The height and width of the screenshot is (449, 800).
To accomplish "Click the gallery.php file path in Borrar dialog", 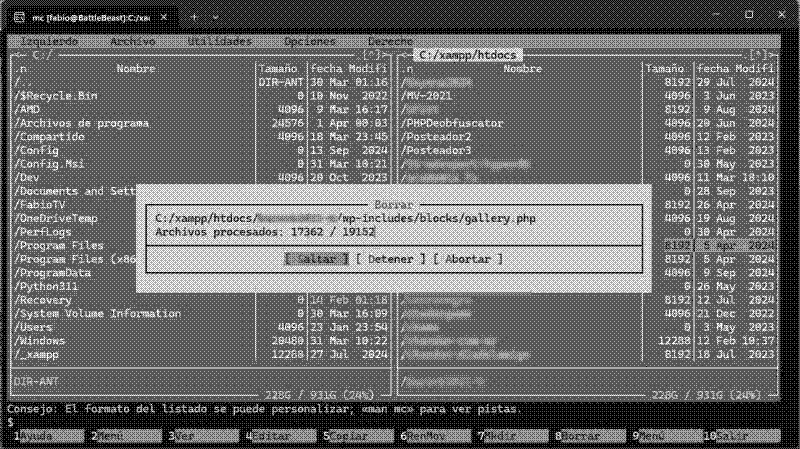I will [x=345, y=218].
